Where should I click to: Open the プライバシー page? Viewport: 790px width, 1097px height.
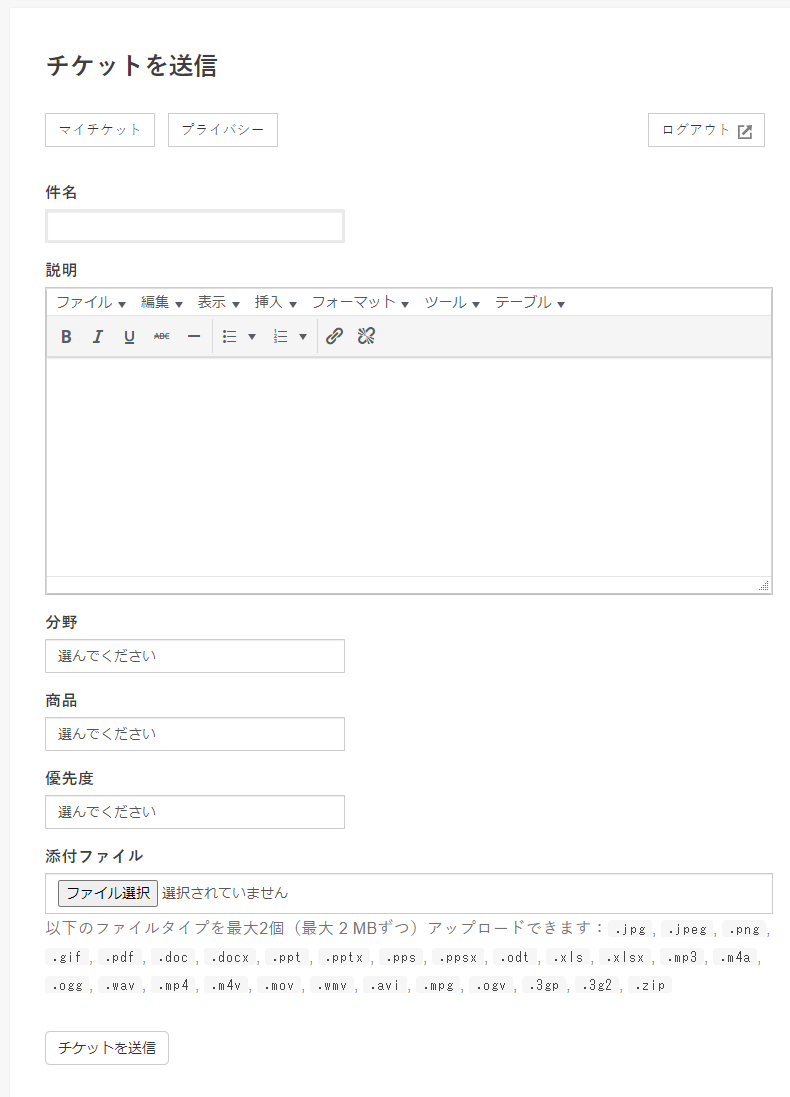223,130
